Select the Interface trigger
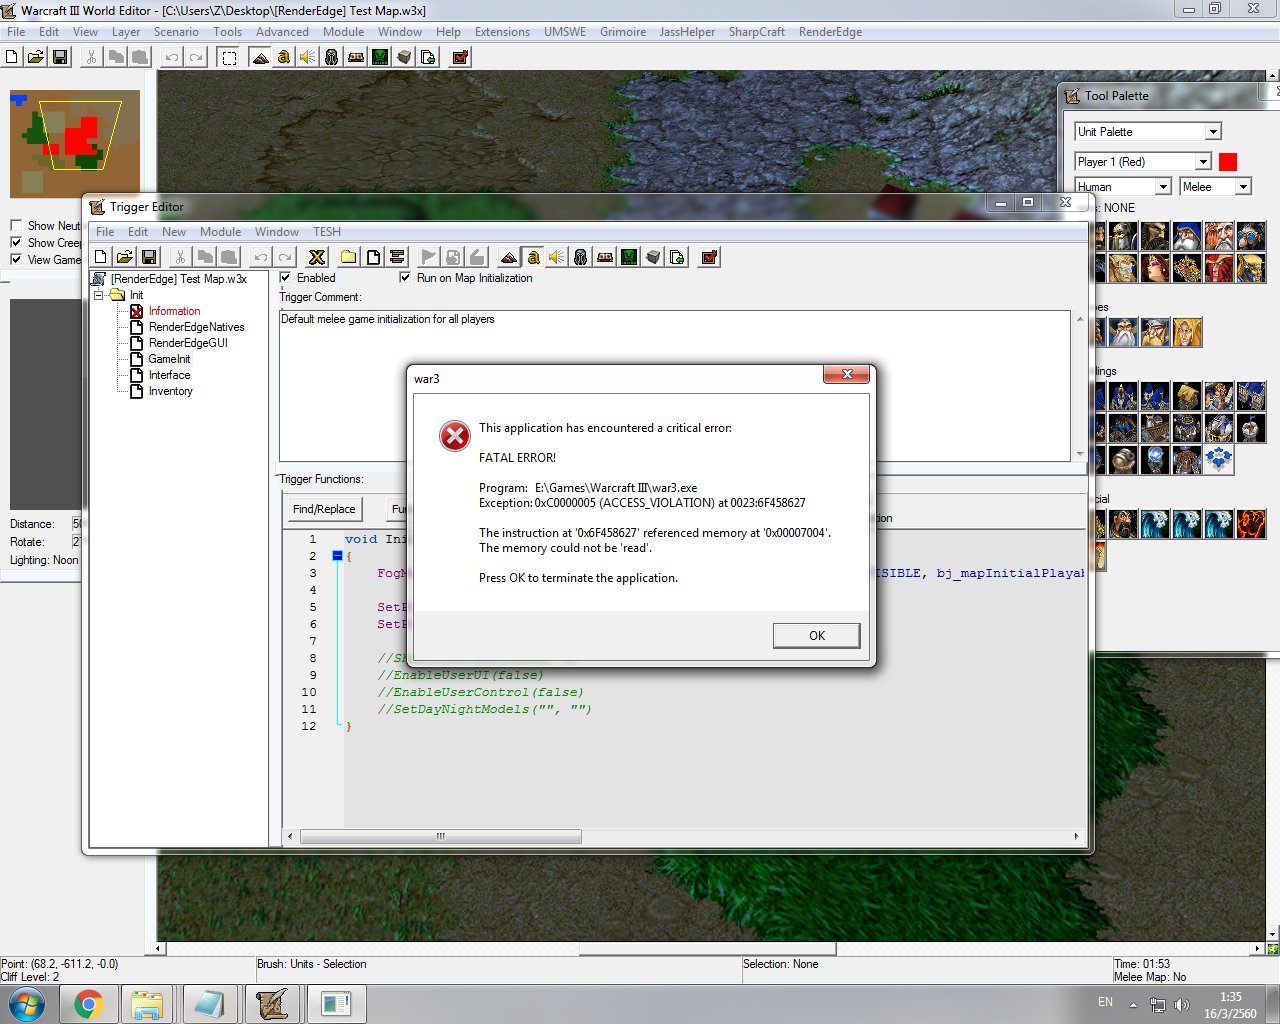This screenshot has height=1024, width=1280. [169, 375]
